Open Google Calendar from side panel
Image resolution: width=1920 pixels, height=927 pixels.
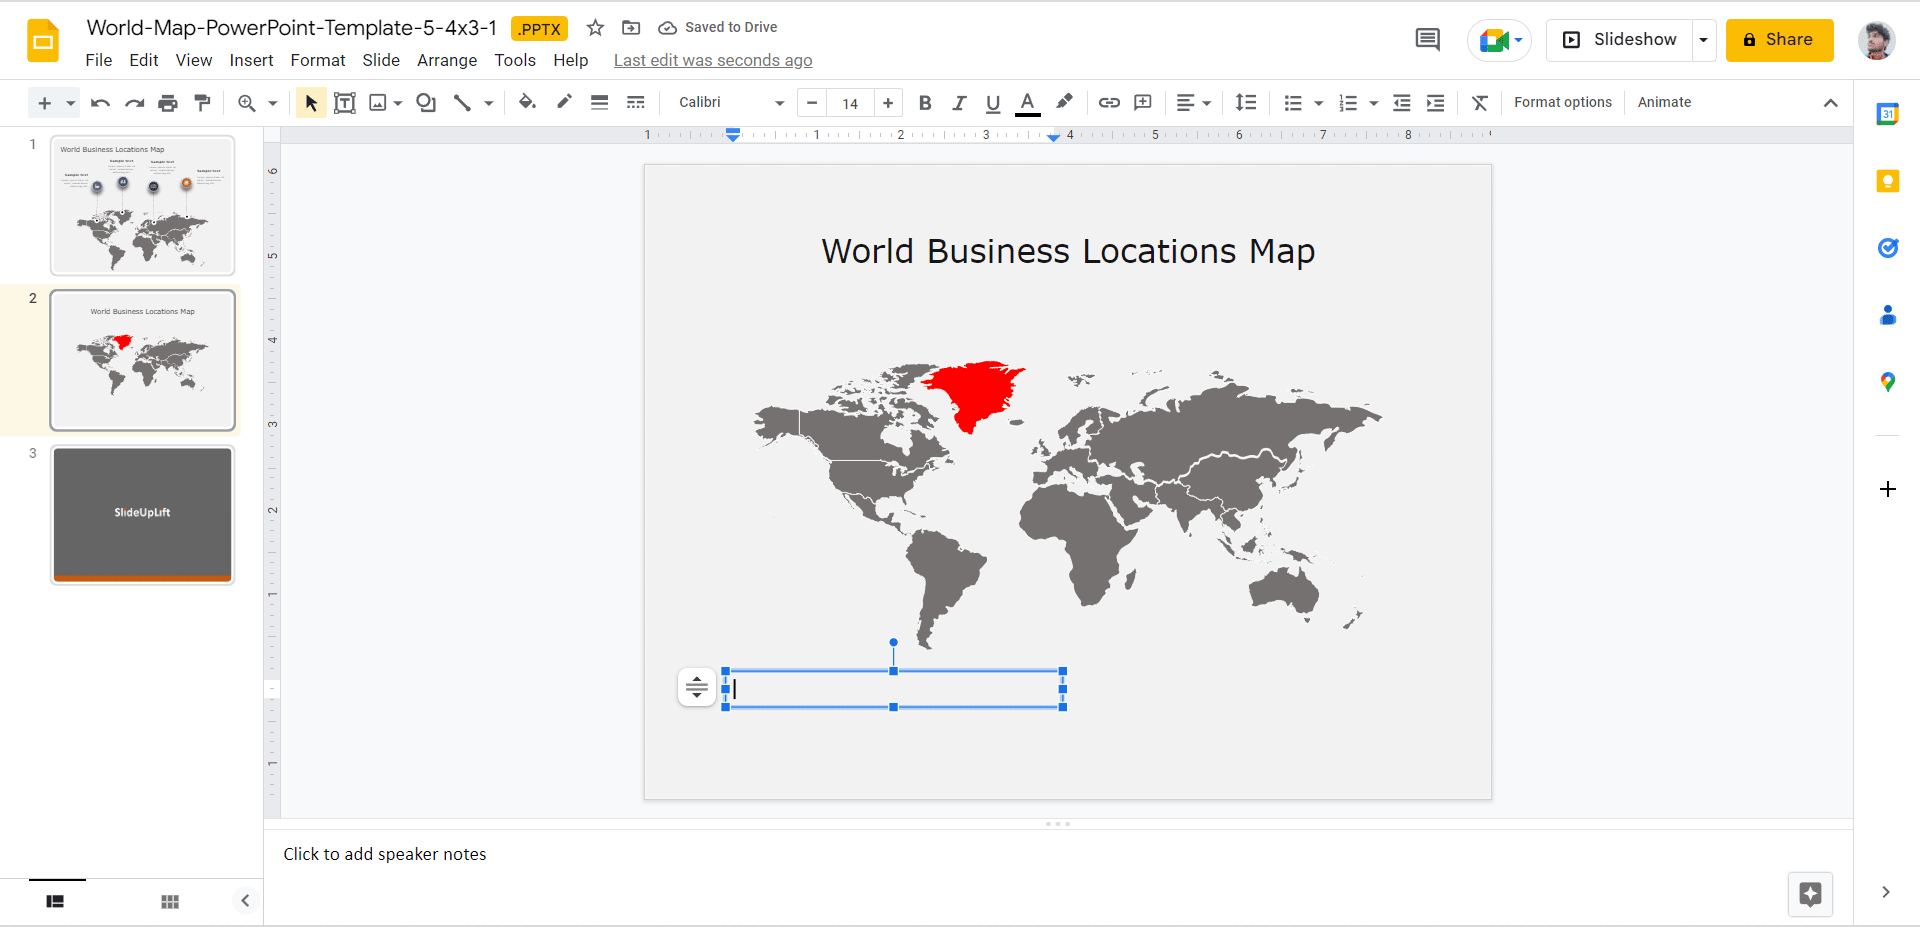pos(1889,113)
